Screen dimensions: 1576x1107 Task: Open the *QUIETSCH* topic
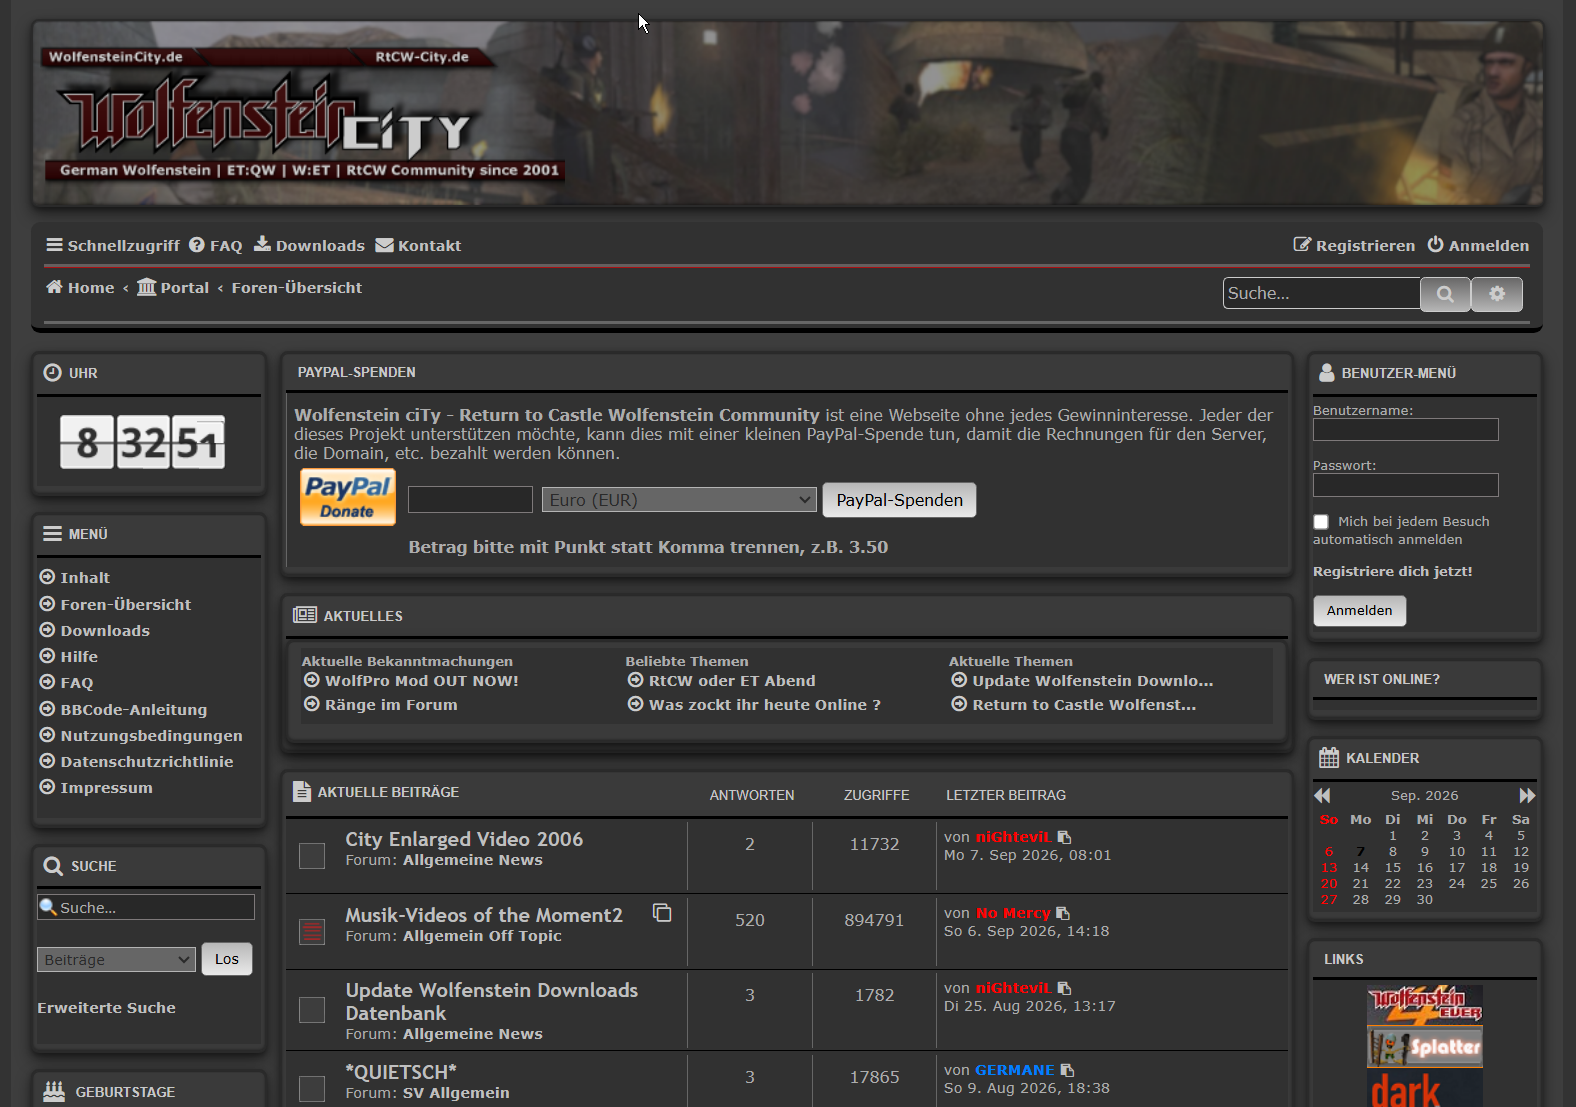(401, 1072)
